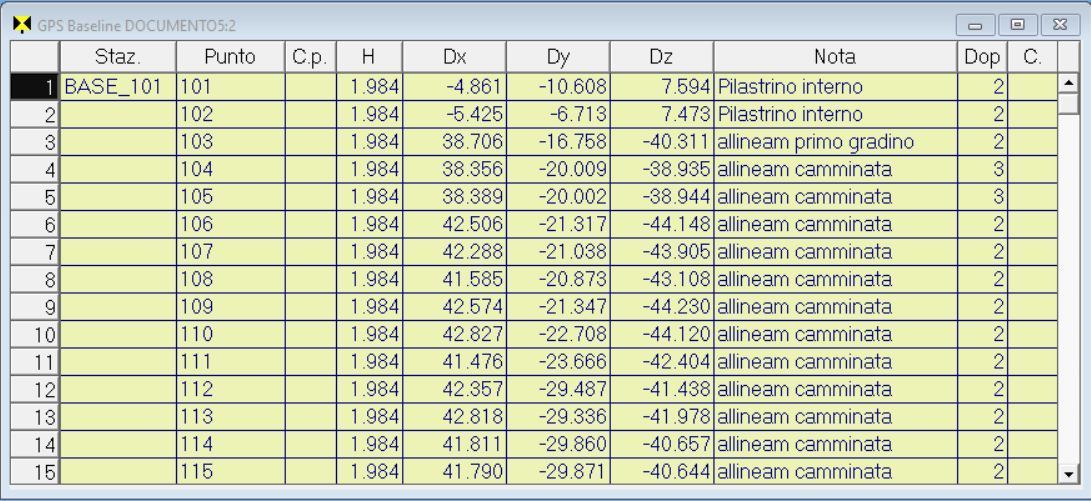1091x501 pixels.
Task: Click the GPS Baseline window icon
Action: (22, 25)
